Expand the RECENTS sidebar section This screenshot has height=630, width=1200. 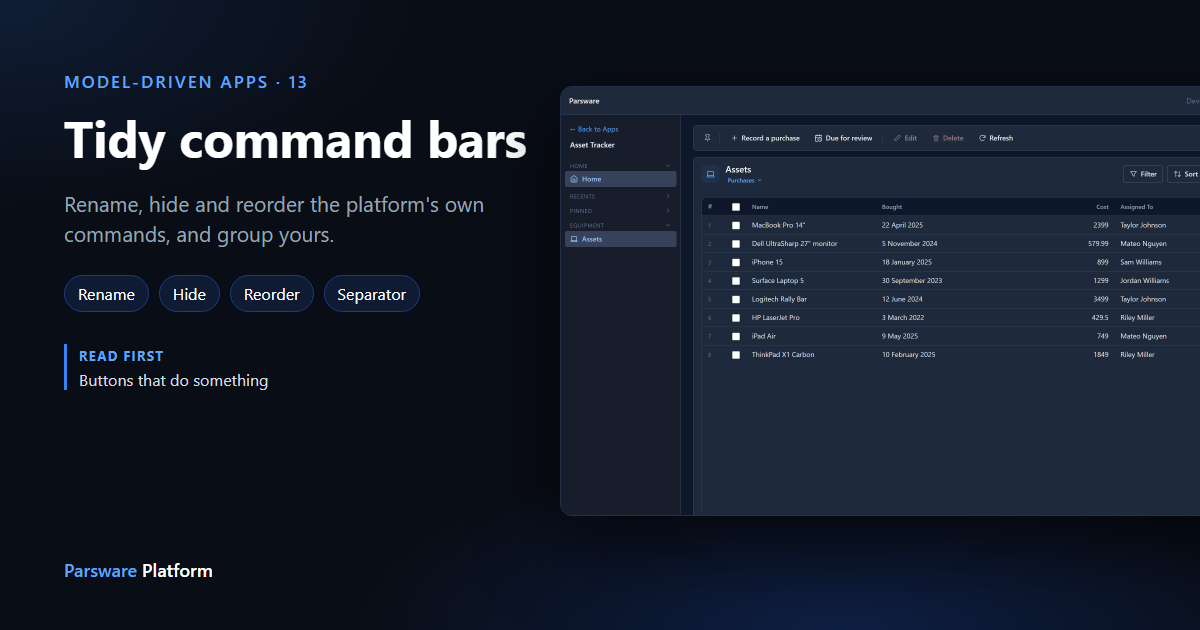click(x=668, y=197)
